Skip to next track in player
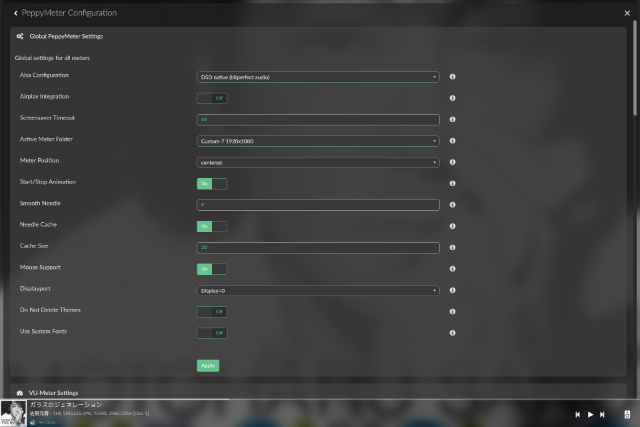The width and height of the screenshot is (640, 427). point(602,414)
